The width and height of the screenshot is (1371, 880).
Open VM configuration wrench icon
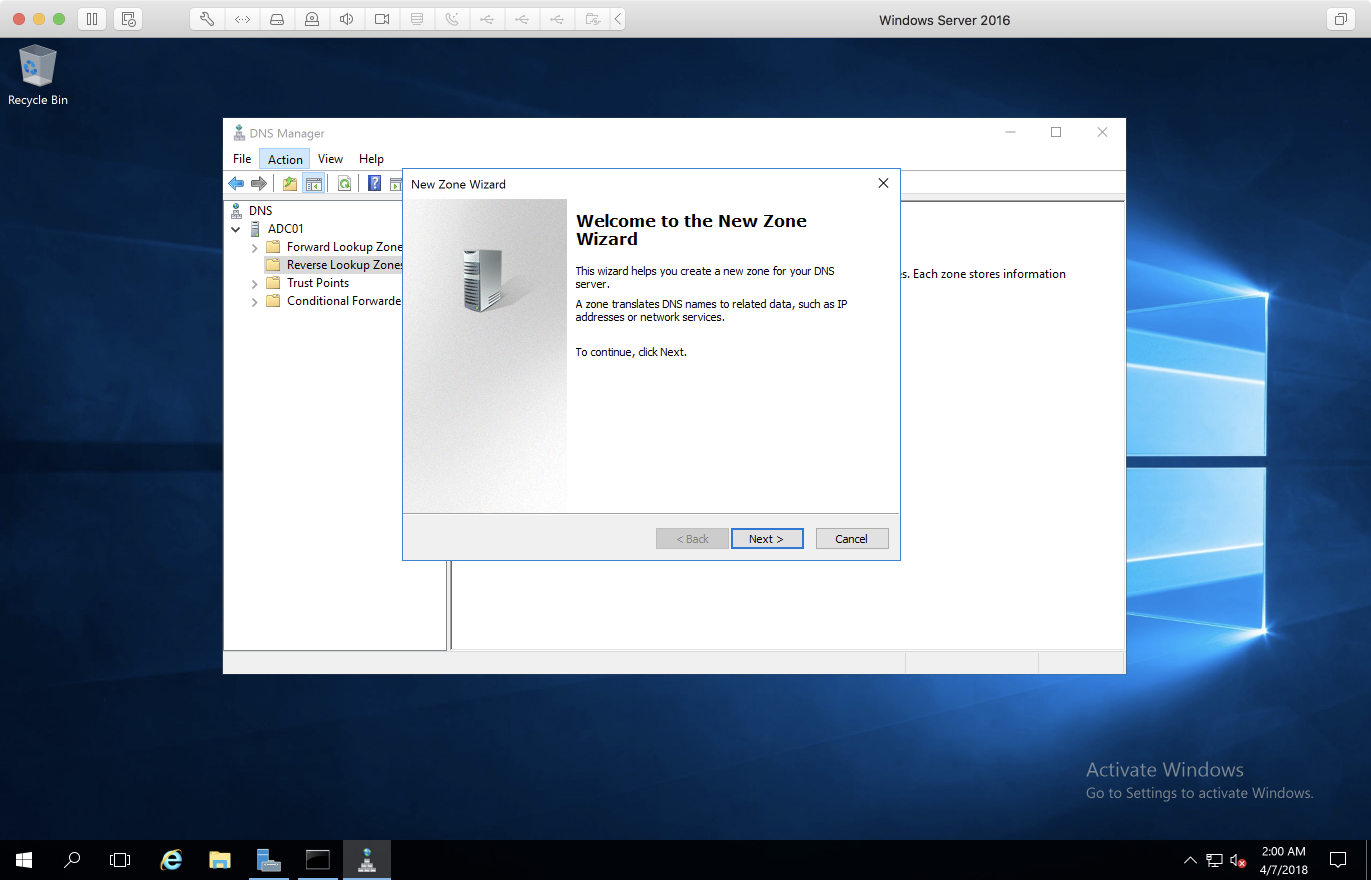pos(207,19)
